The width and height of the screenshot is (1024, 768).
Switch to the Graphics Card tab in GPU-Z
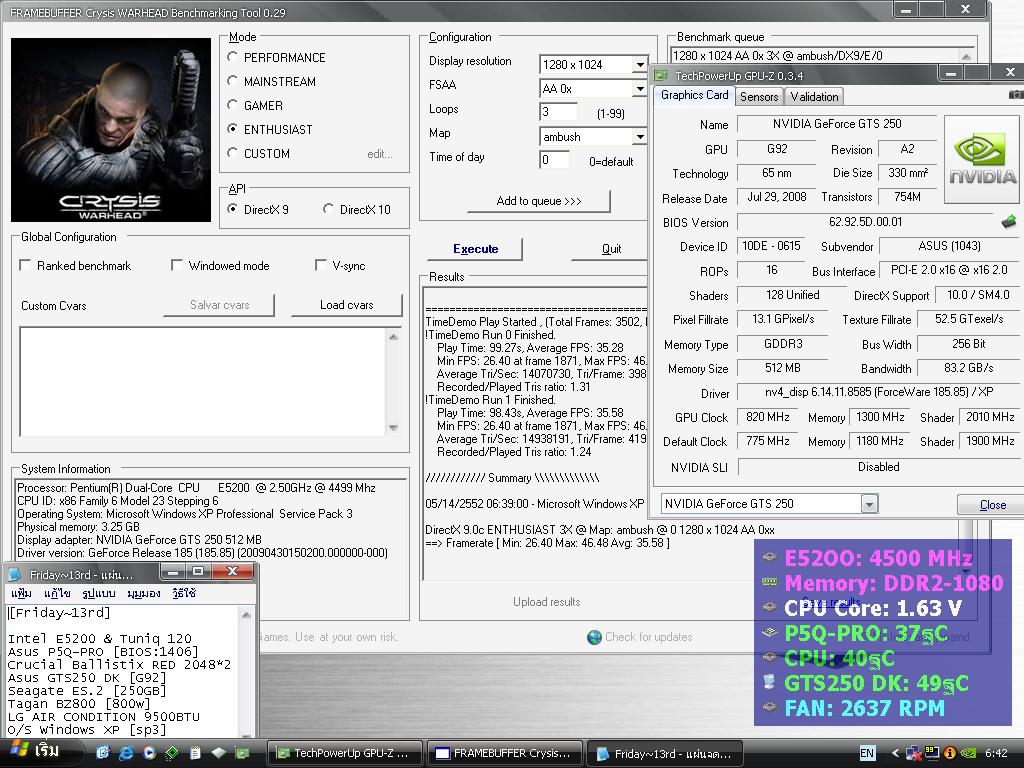pyautogui.click(x=694, y=95)
